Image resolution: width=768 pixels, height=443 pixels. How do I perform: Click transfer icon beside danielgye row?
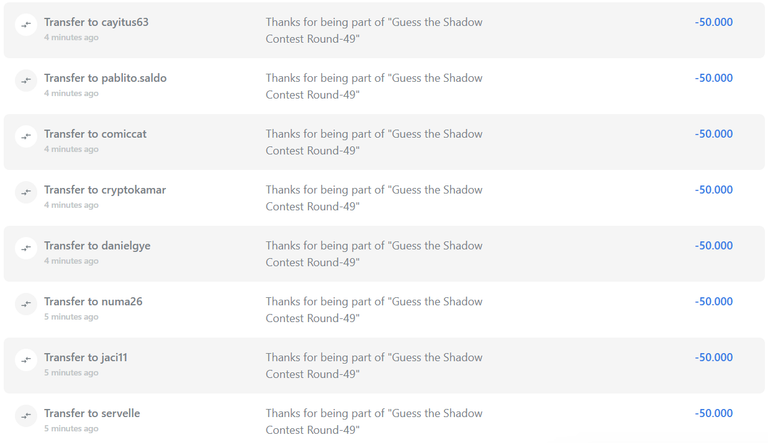[26, 247]
